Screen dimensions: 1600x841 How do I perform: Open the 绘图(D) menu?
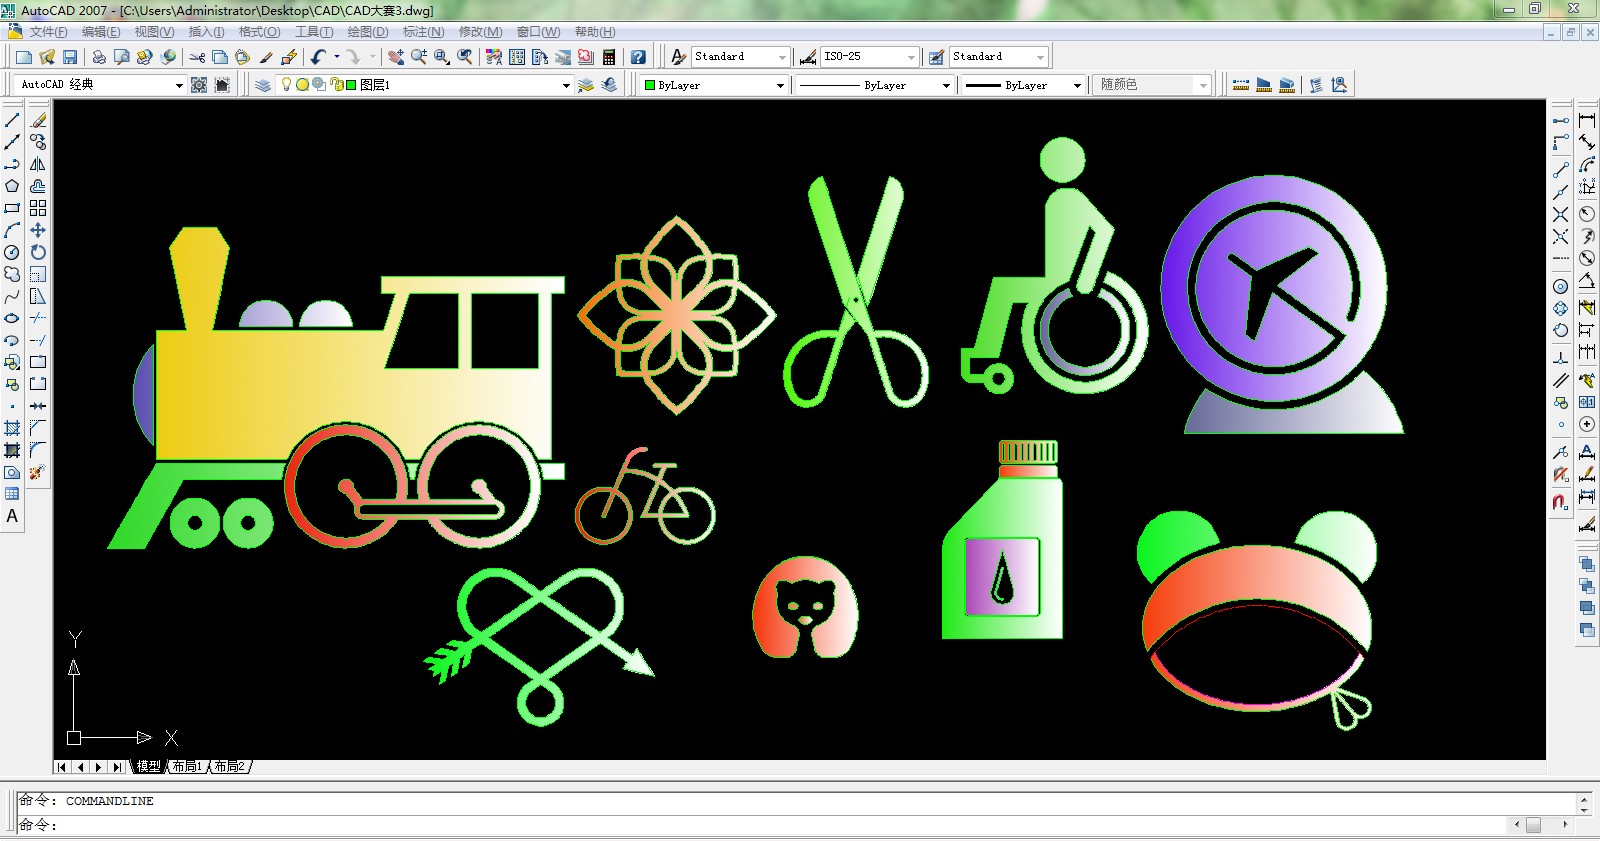click(367, 32)
